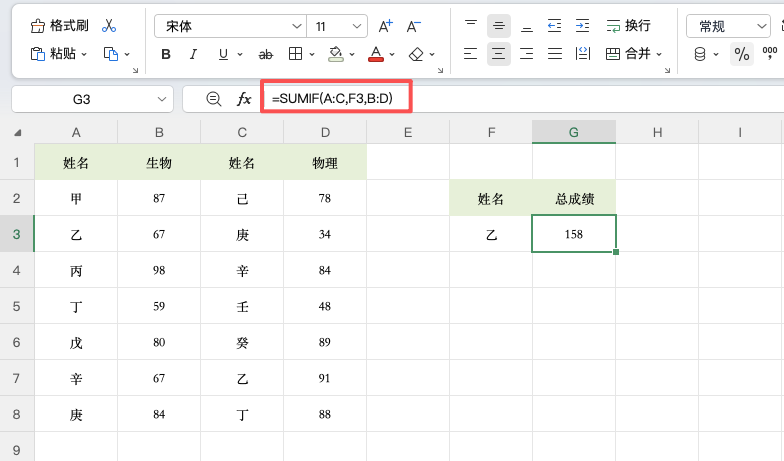Open font settings dialog launcher
784x461 pixels.
pos(440,70)
